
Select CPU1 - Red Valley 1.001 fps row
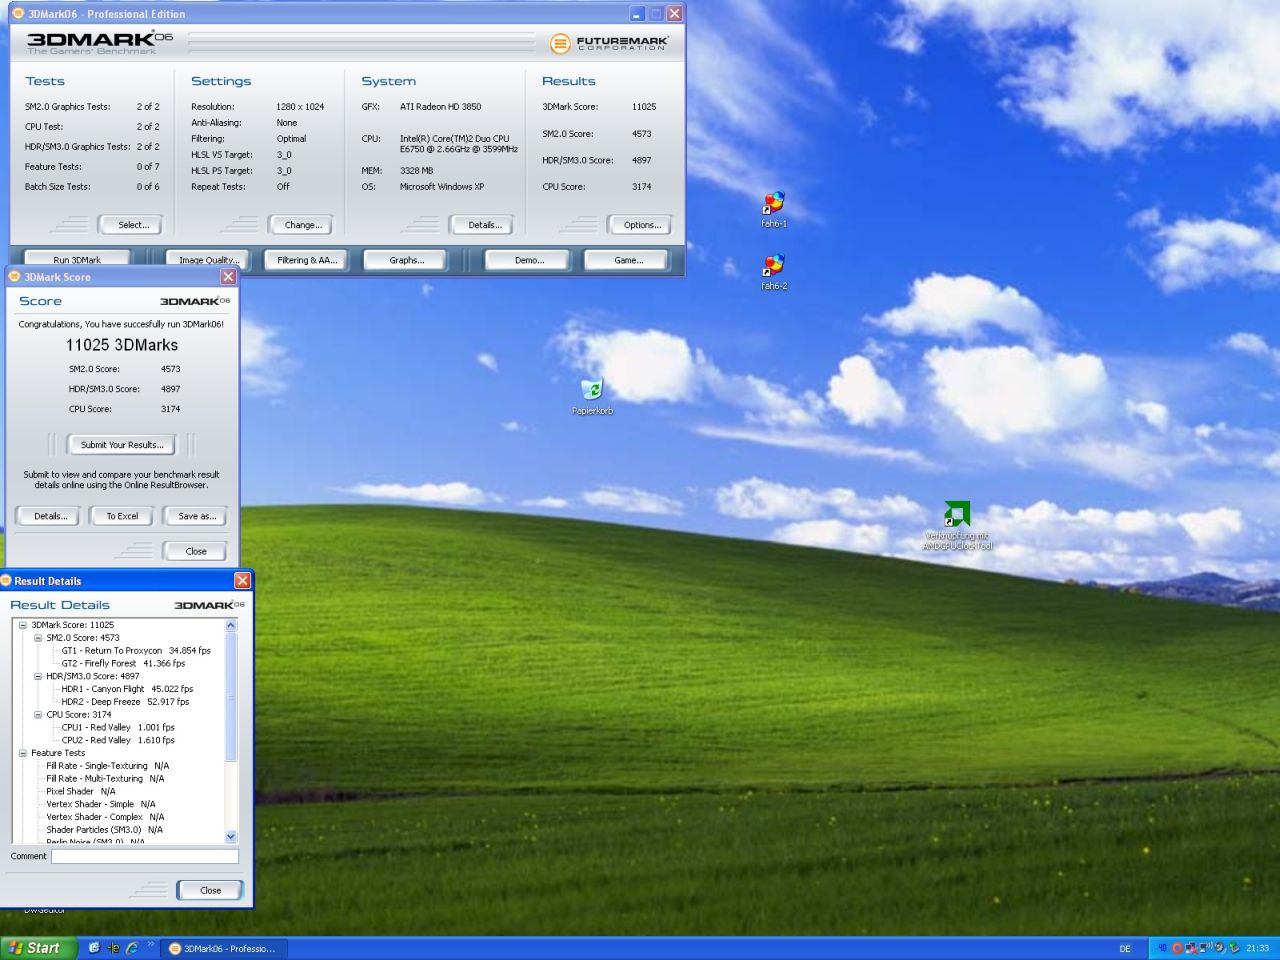(x=118, y=727)
